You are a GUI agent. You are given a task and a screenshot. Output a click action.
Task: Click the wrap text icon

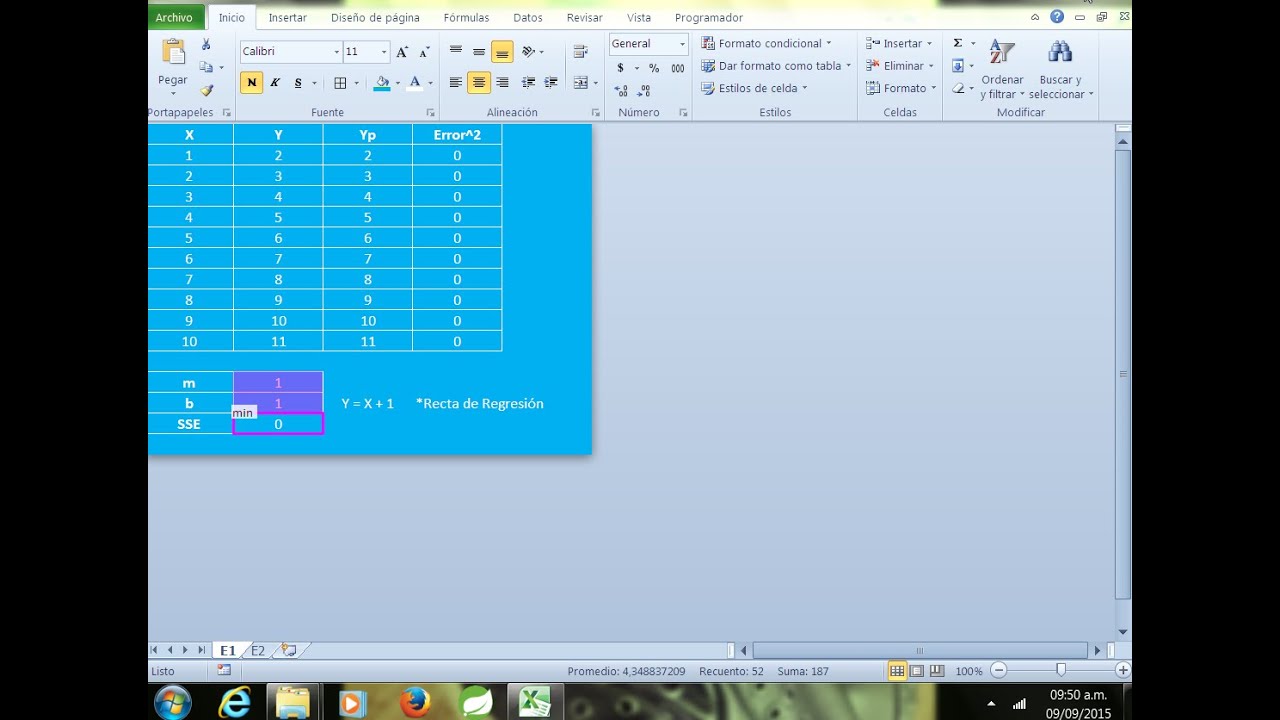[580, 51]
